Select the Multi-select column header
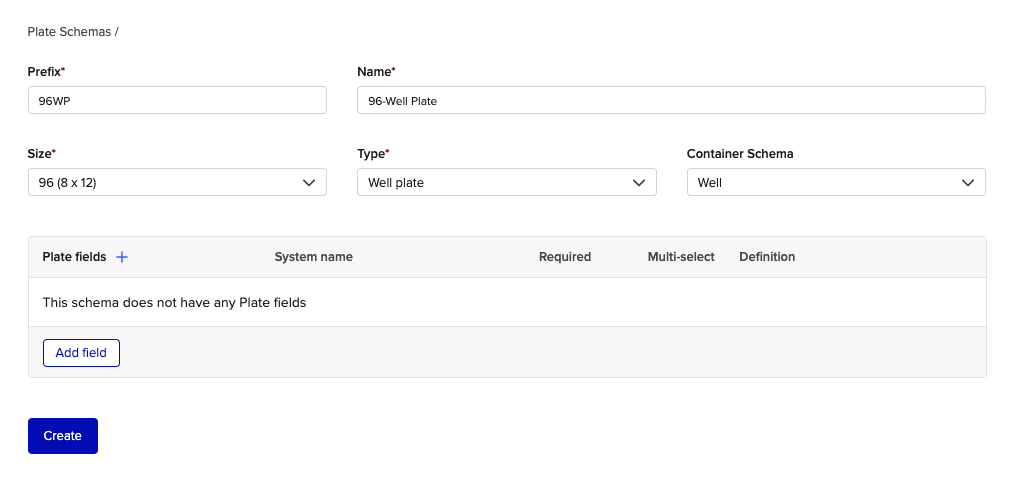 (681, 257)
